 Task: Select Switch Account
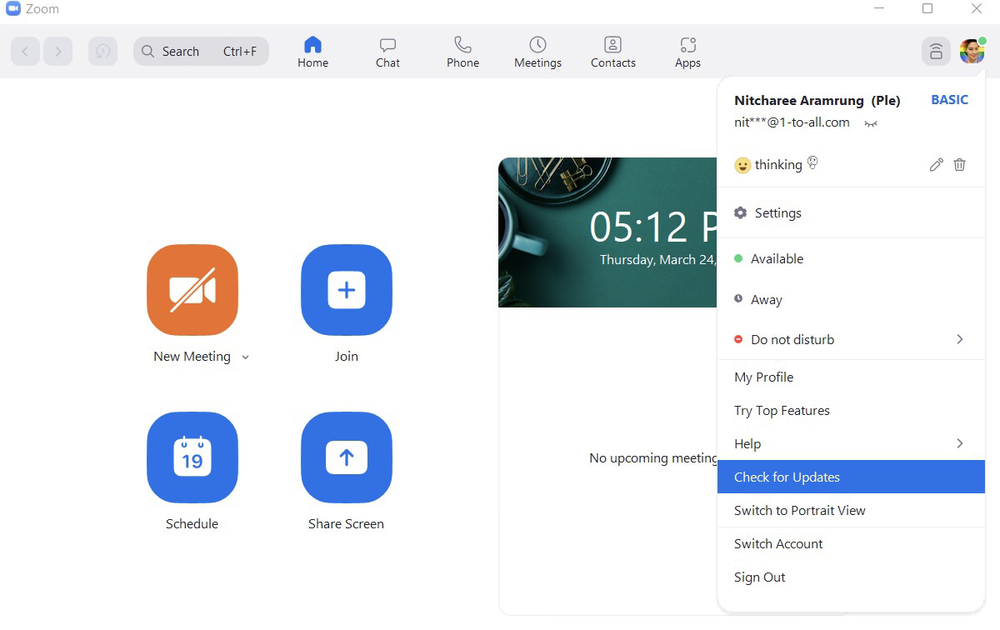coord(851,544)
